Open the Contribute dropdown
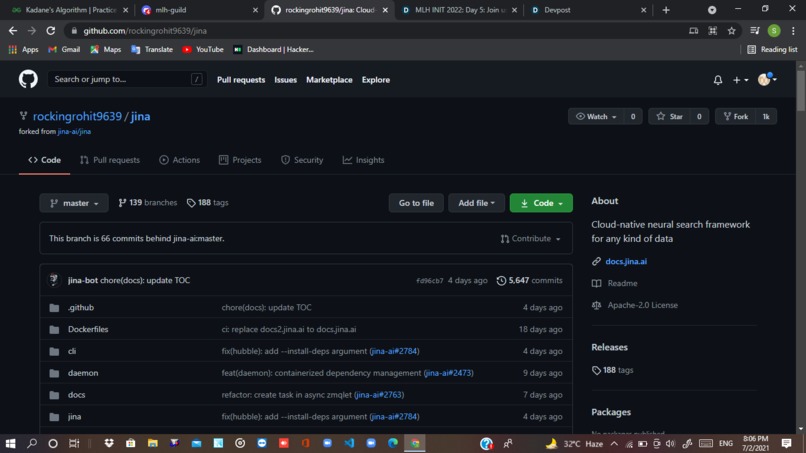The image size is (806, 453). [x=530, y=239]
